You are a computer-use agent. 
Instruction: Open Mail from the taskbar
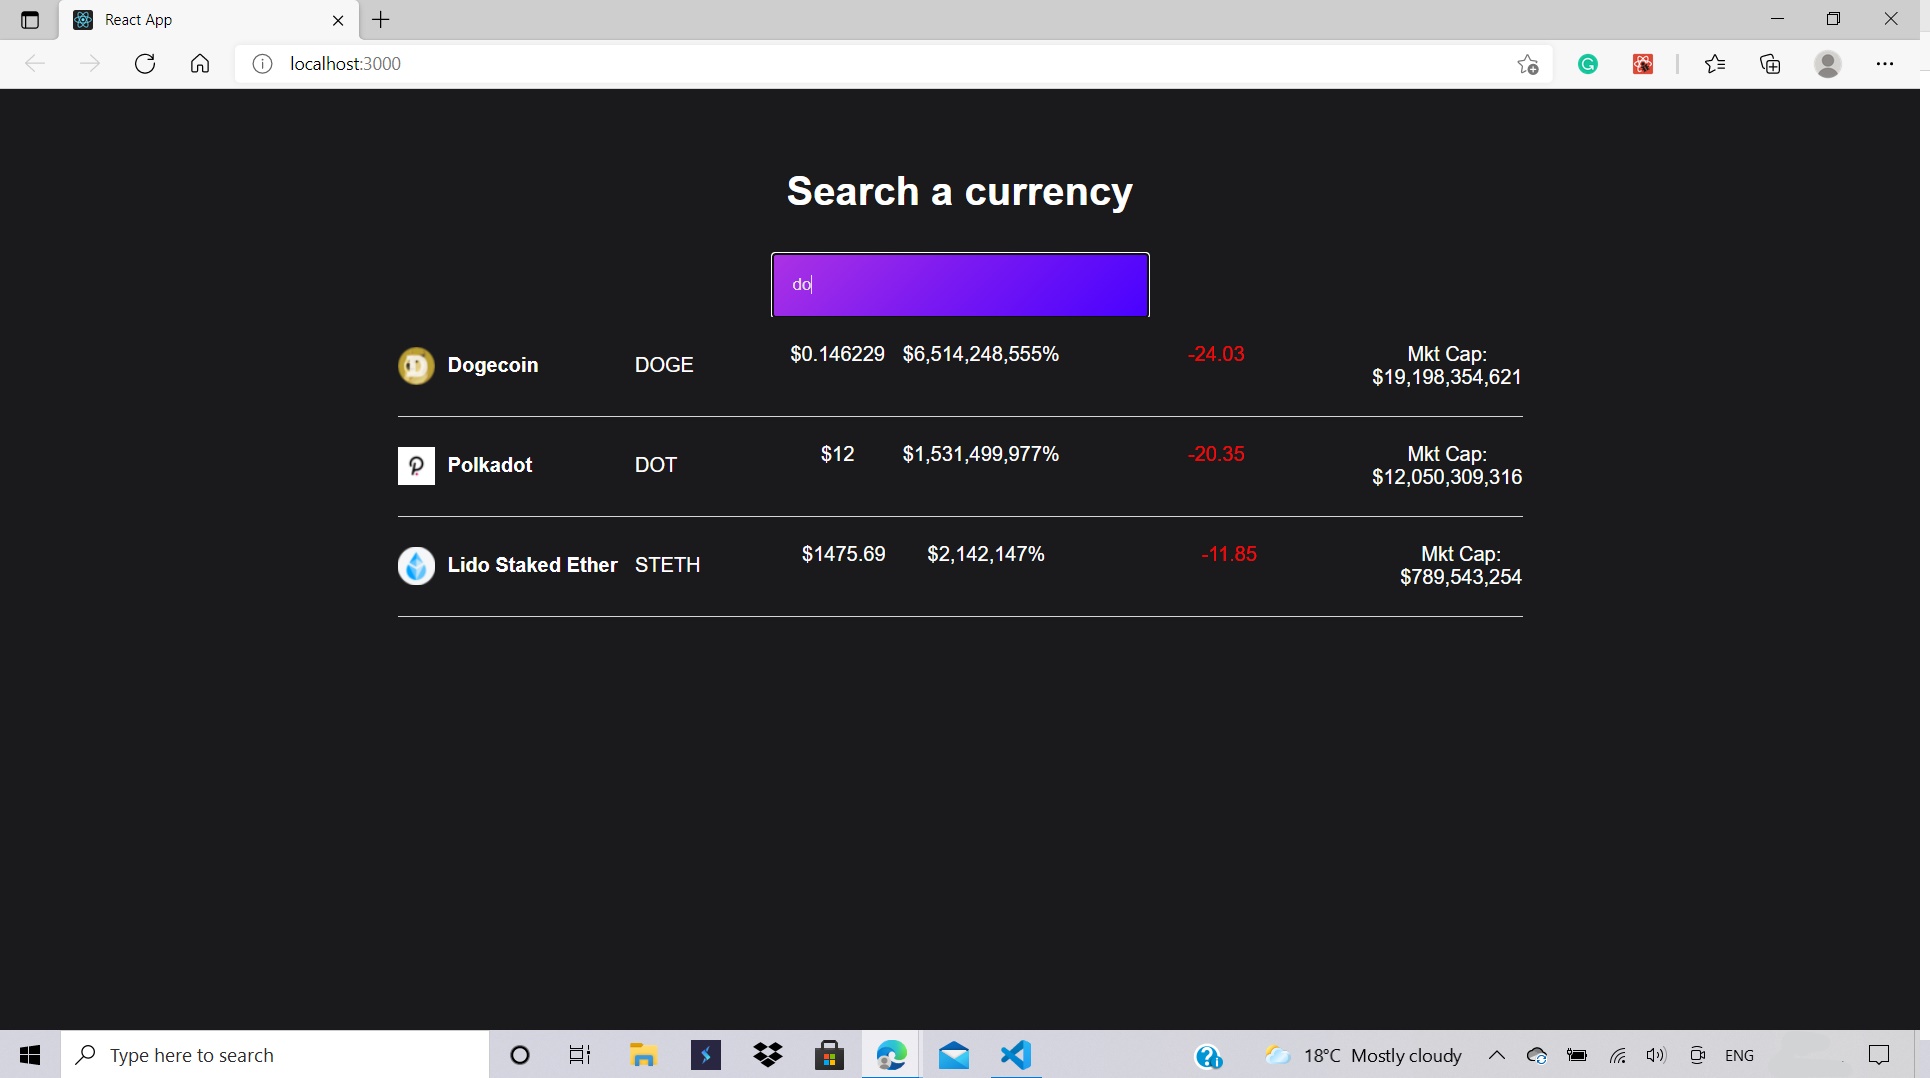click(953, 1054)
